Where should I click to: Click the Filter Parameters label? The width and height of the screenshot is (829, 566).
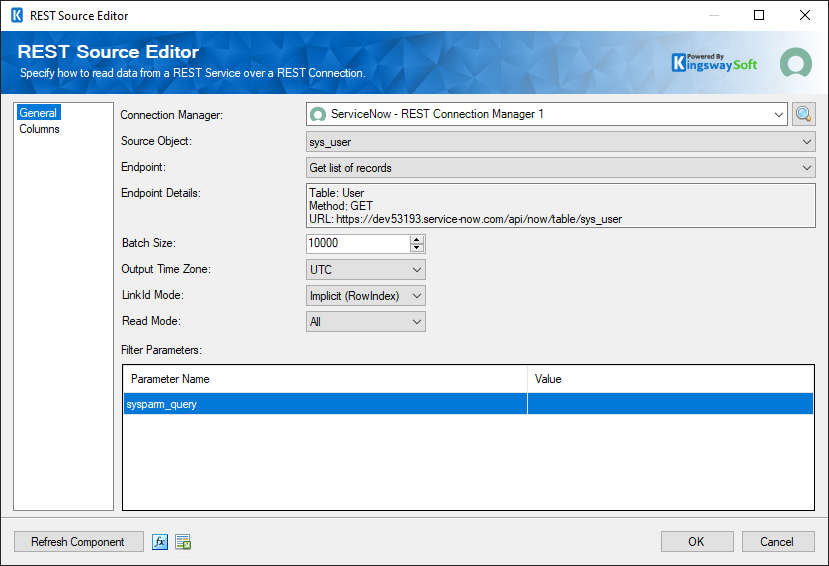coord(161,350)
